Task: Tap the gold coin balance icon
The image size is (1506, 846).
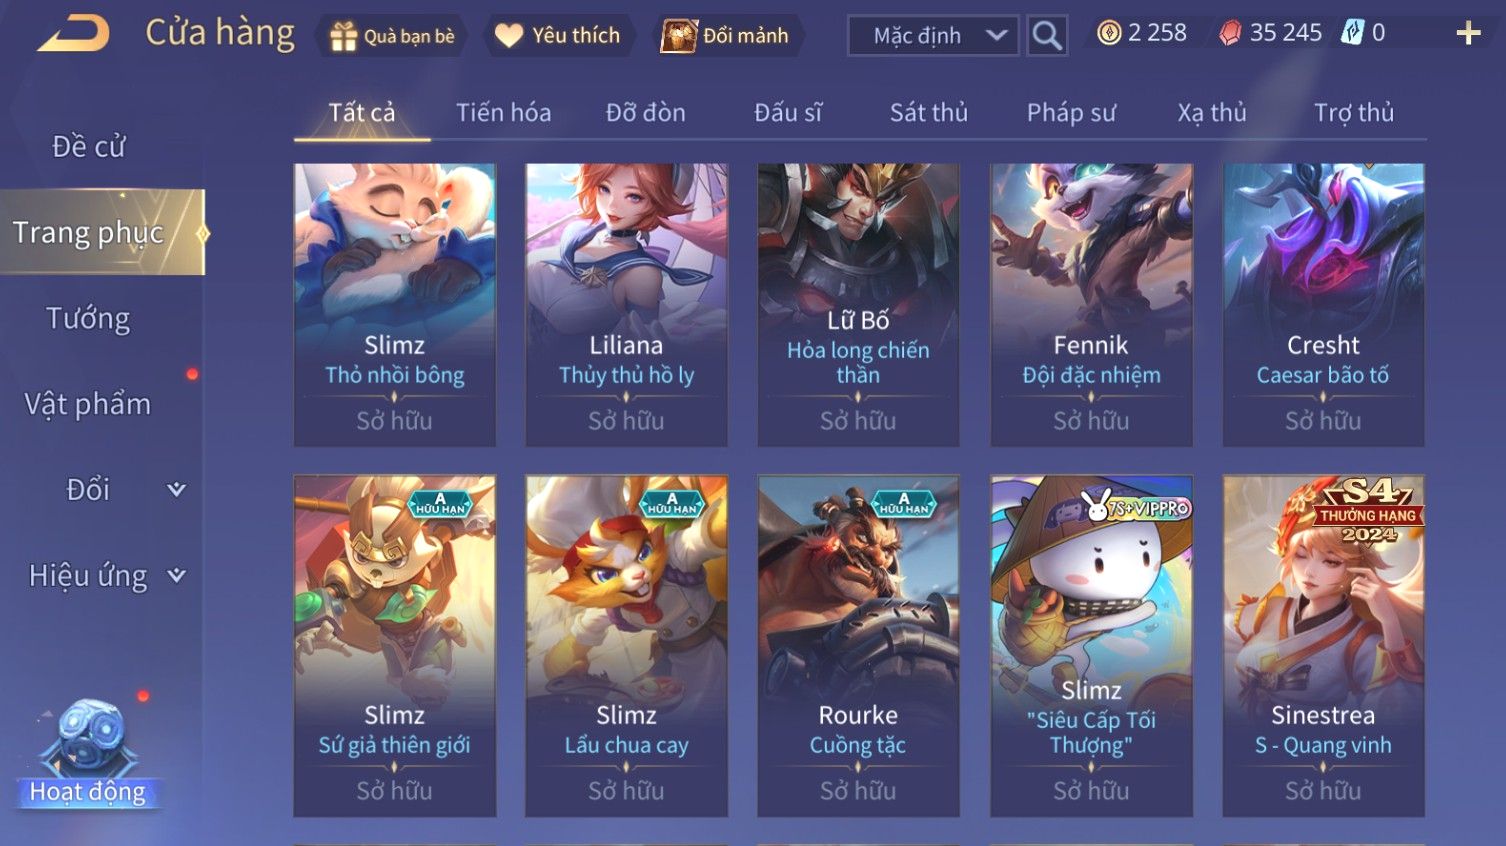Action: 1109,33
